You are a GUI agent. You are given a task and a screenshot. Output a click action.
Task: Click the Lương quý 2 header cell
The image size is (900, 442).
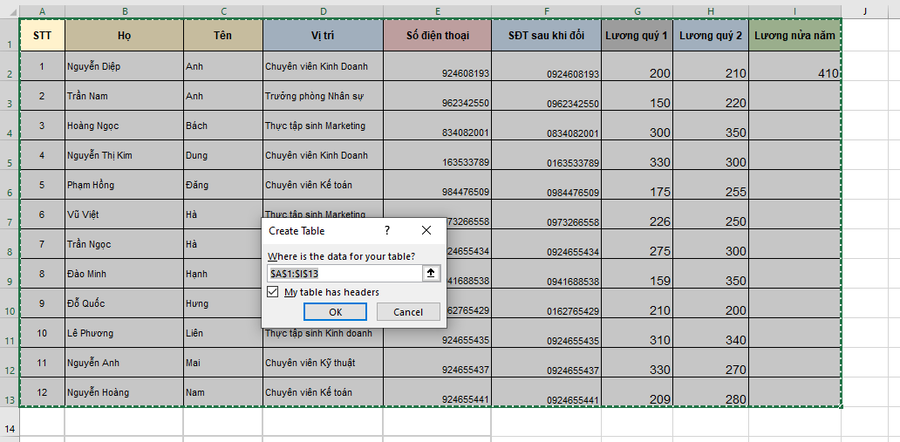point(711,36)
